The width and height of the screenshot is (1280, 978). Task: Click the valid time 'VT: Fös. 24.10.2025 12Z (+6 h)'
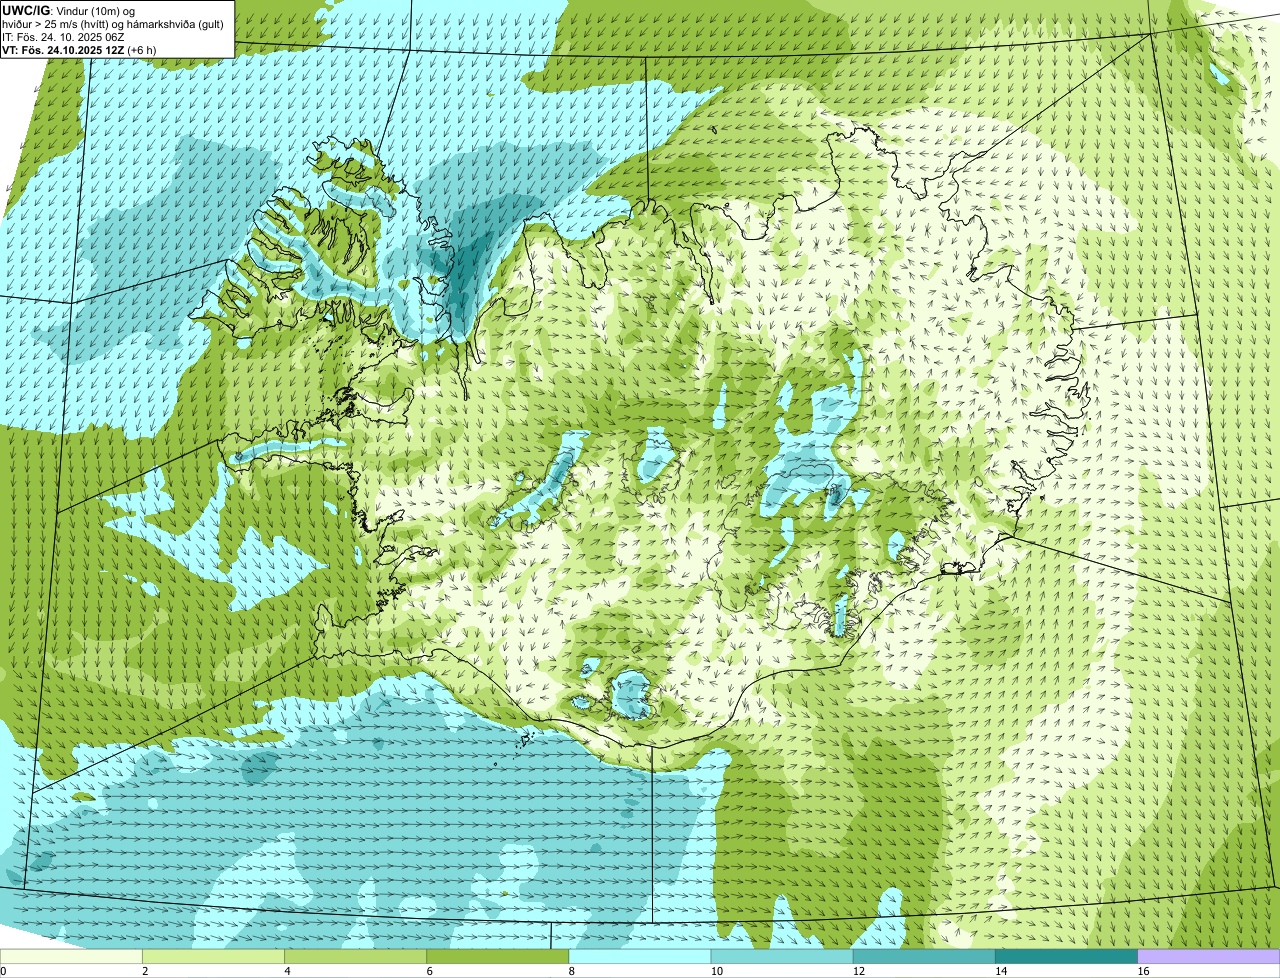[79, 49]
